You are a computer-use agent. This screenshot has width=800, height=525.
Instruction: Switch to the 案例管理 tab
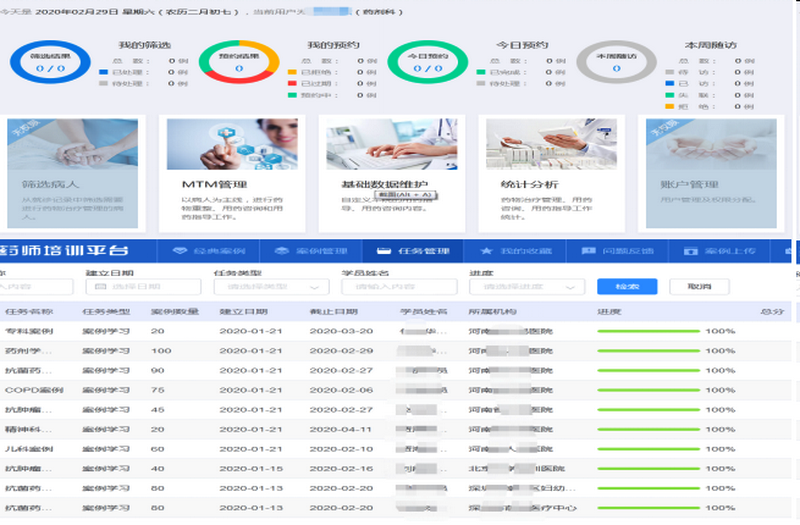point(313,250)
